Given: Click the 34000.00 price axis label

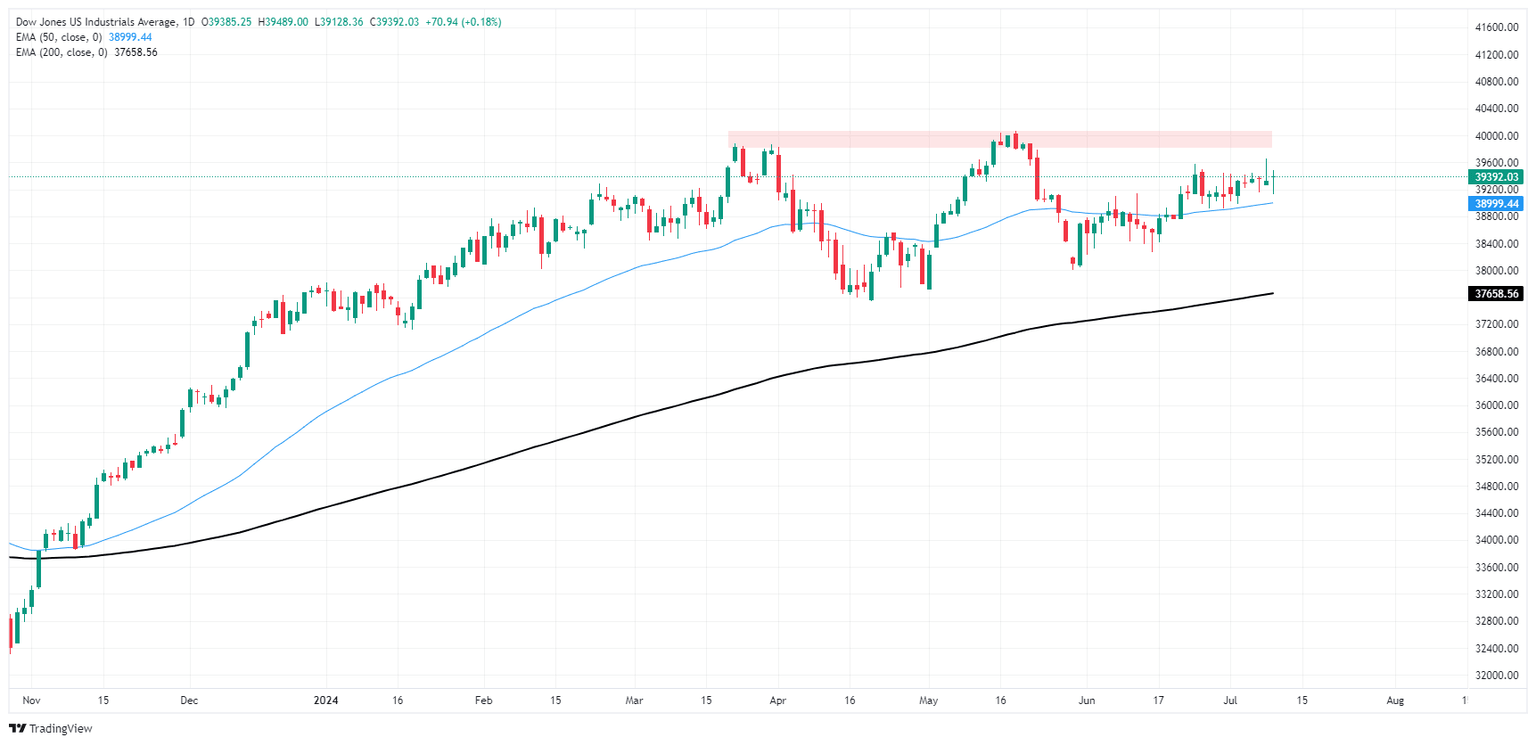Looking at the screenshot, I should pyautogui.click(x=1498, y=541).
